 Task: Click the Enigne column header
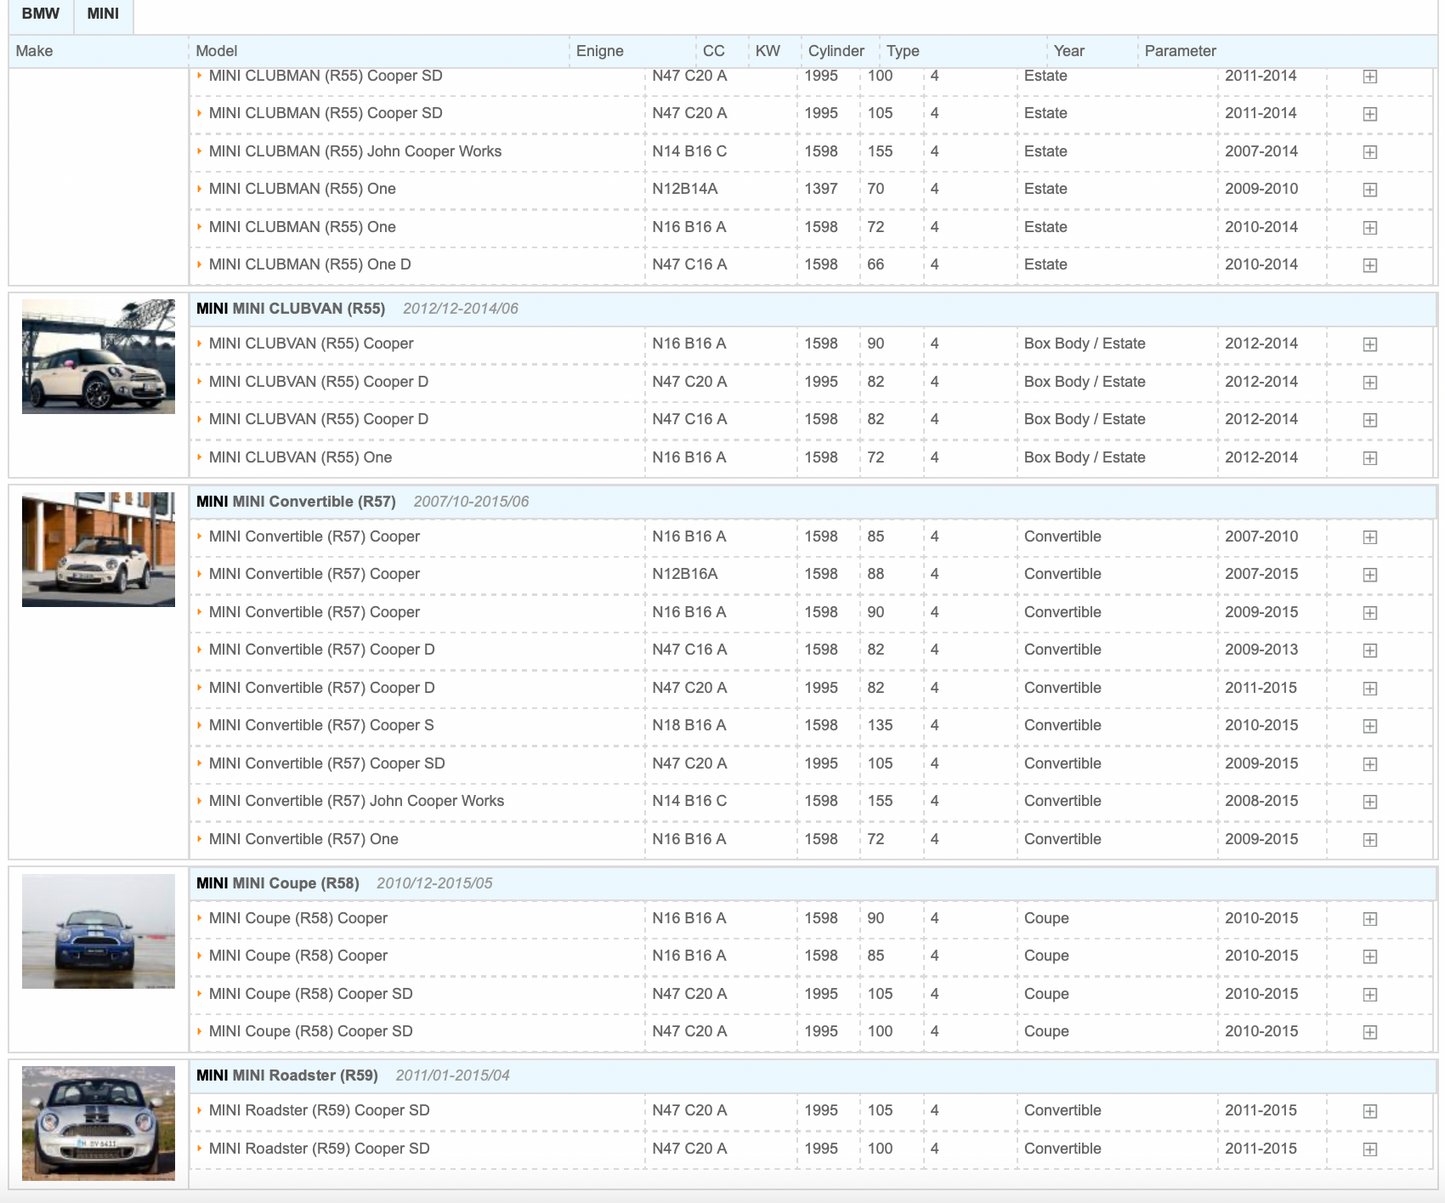[x=600, y=51]
